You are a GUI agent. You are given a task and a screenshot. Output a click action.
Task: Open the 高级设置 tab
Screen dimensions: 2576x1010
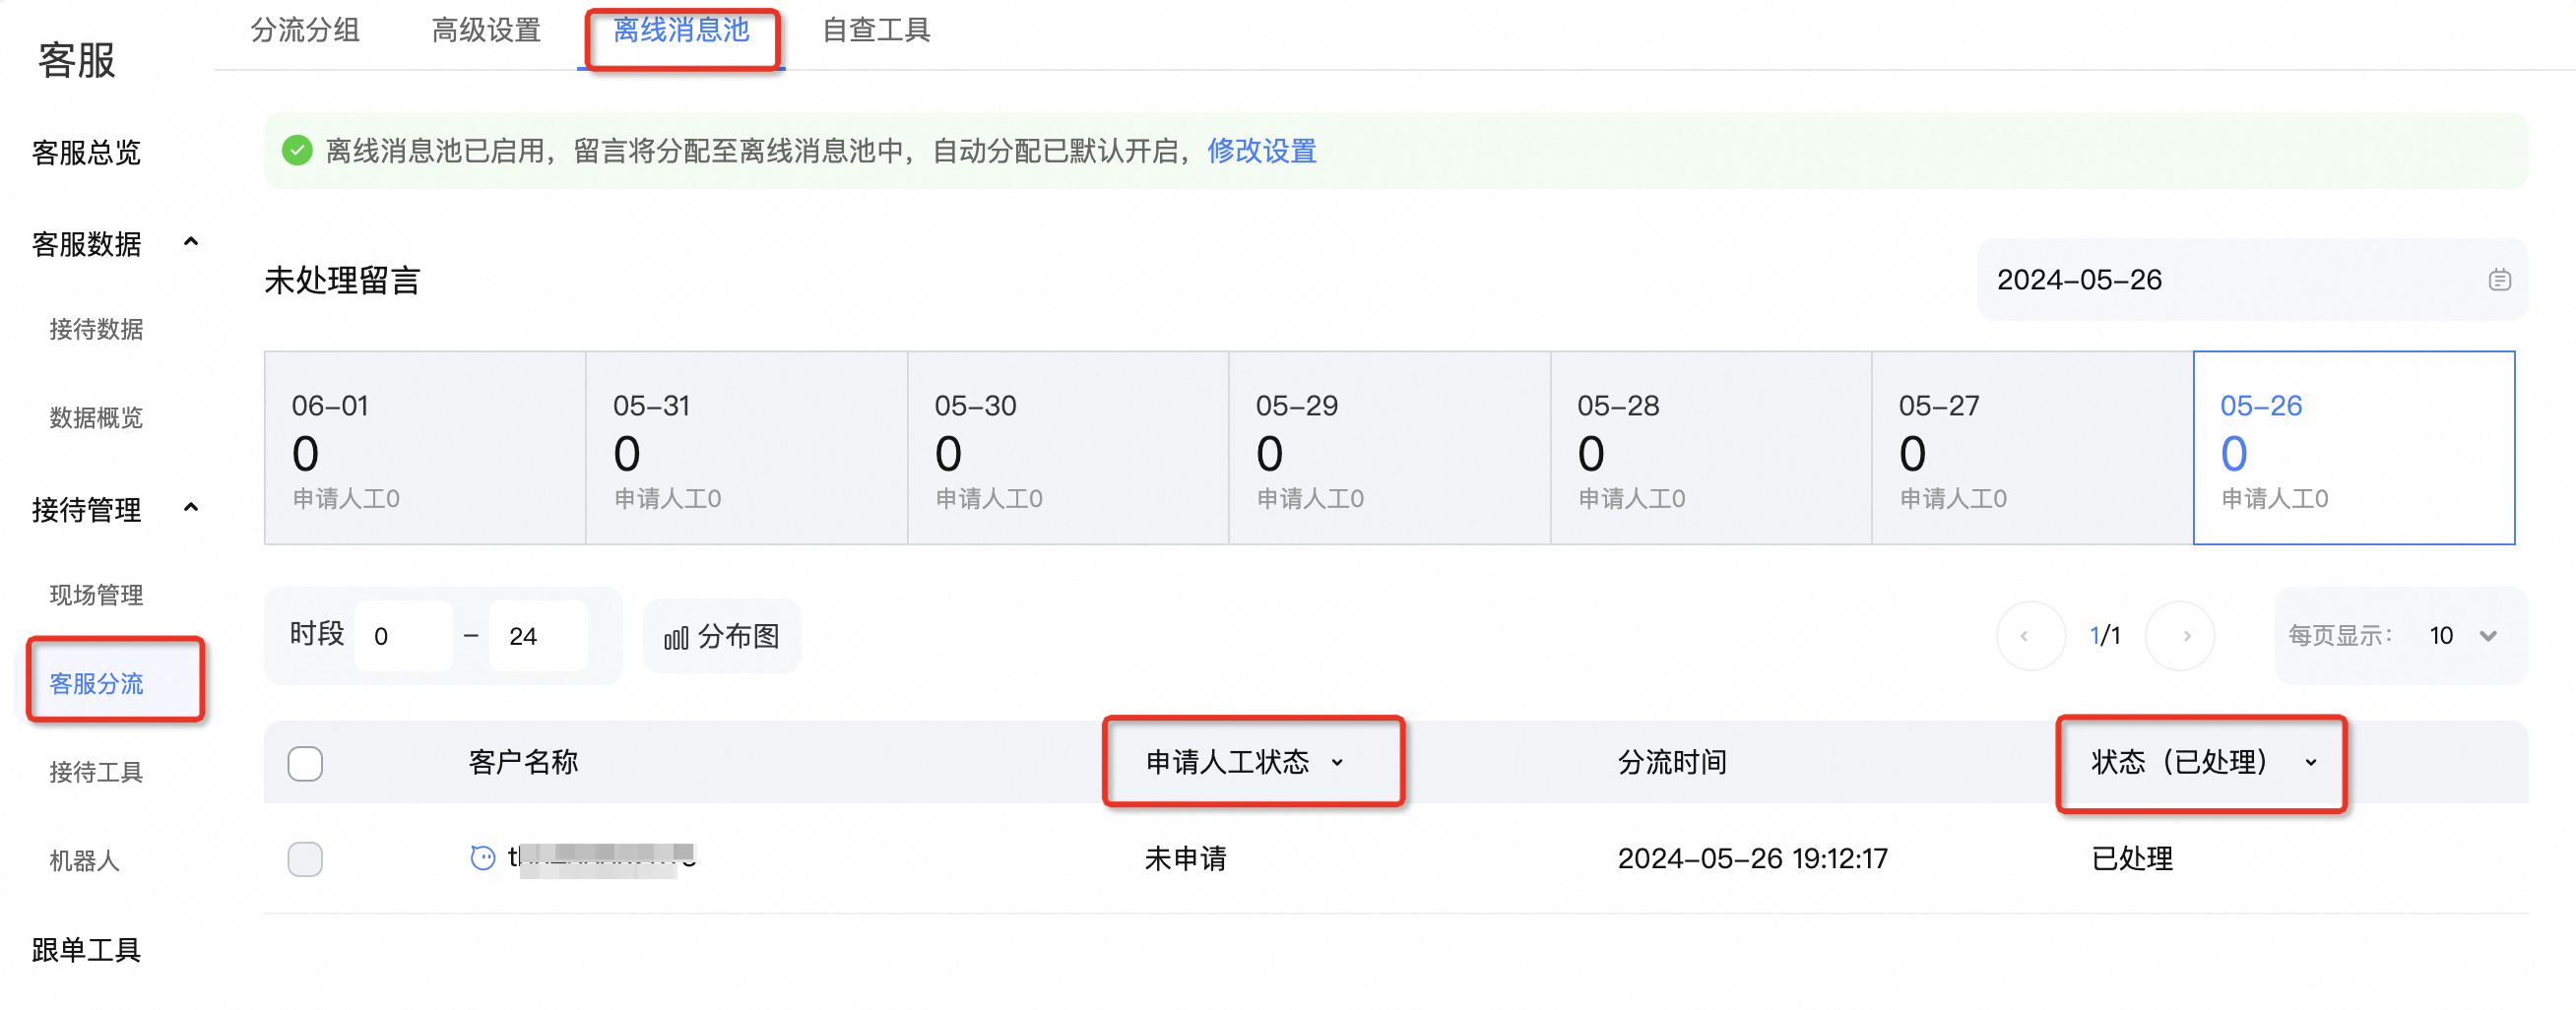[486, 31]
